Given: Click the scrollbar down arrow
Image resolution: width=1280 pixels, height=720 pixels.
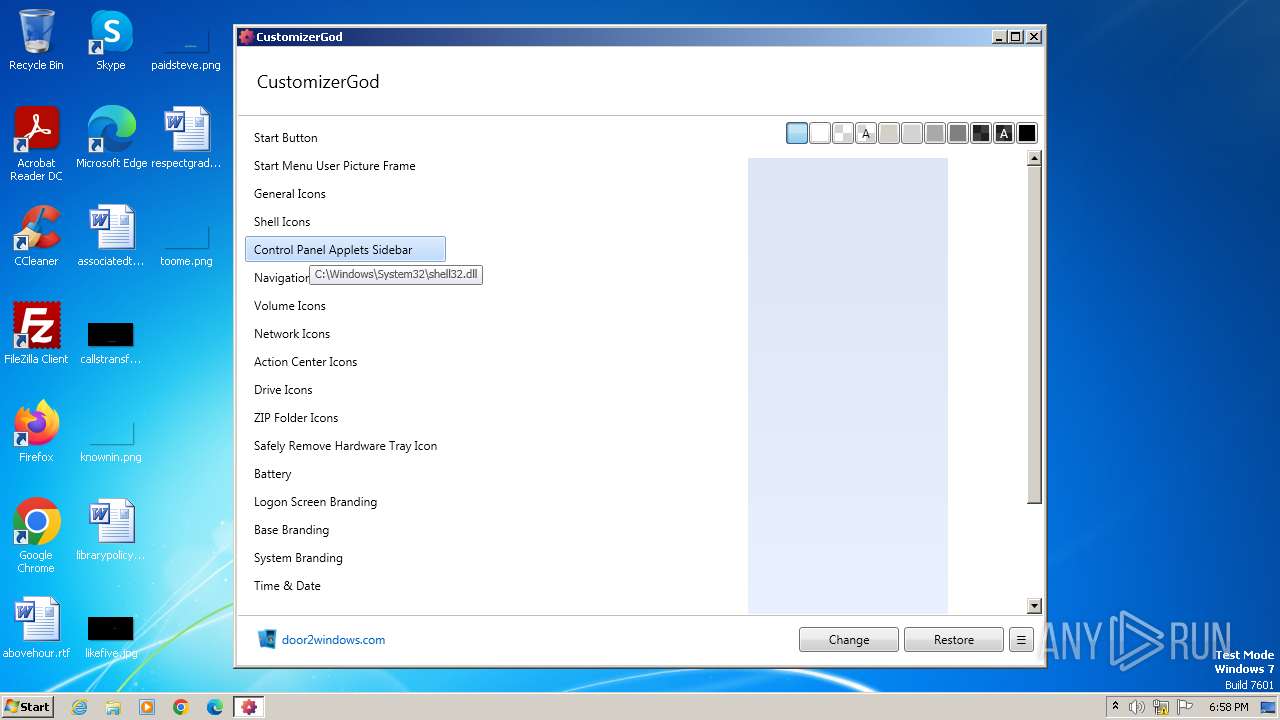Looking at the screenshot, I should click(1034, 606).
